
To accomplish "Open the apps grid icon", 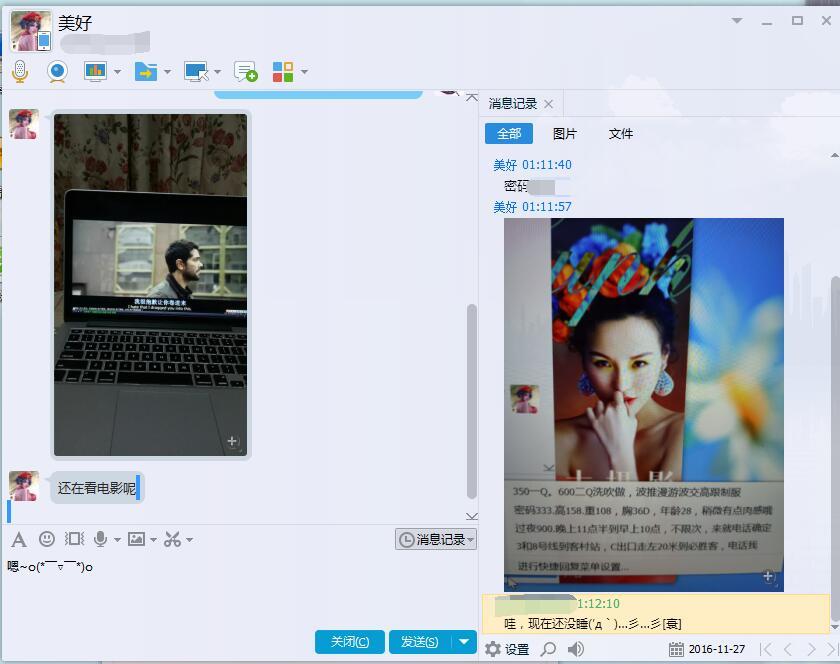I will [x=283, y=71].
